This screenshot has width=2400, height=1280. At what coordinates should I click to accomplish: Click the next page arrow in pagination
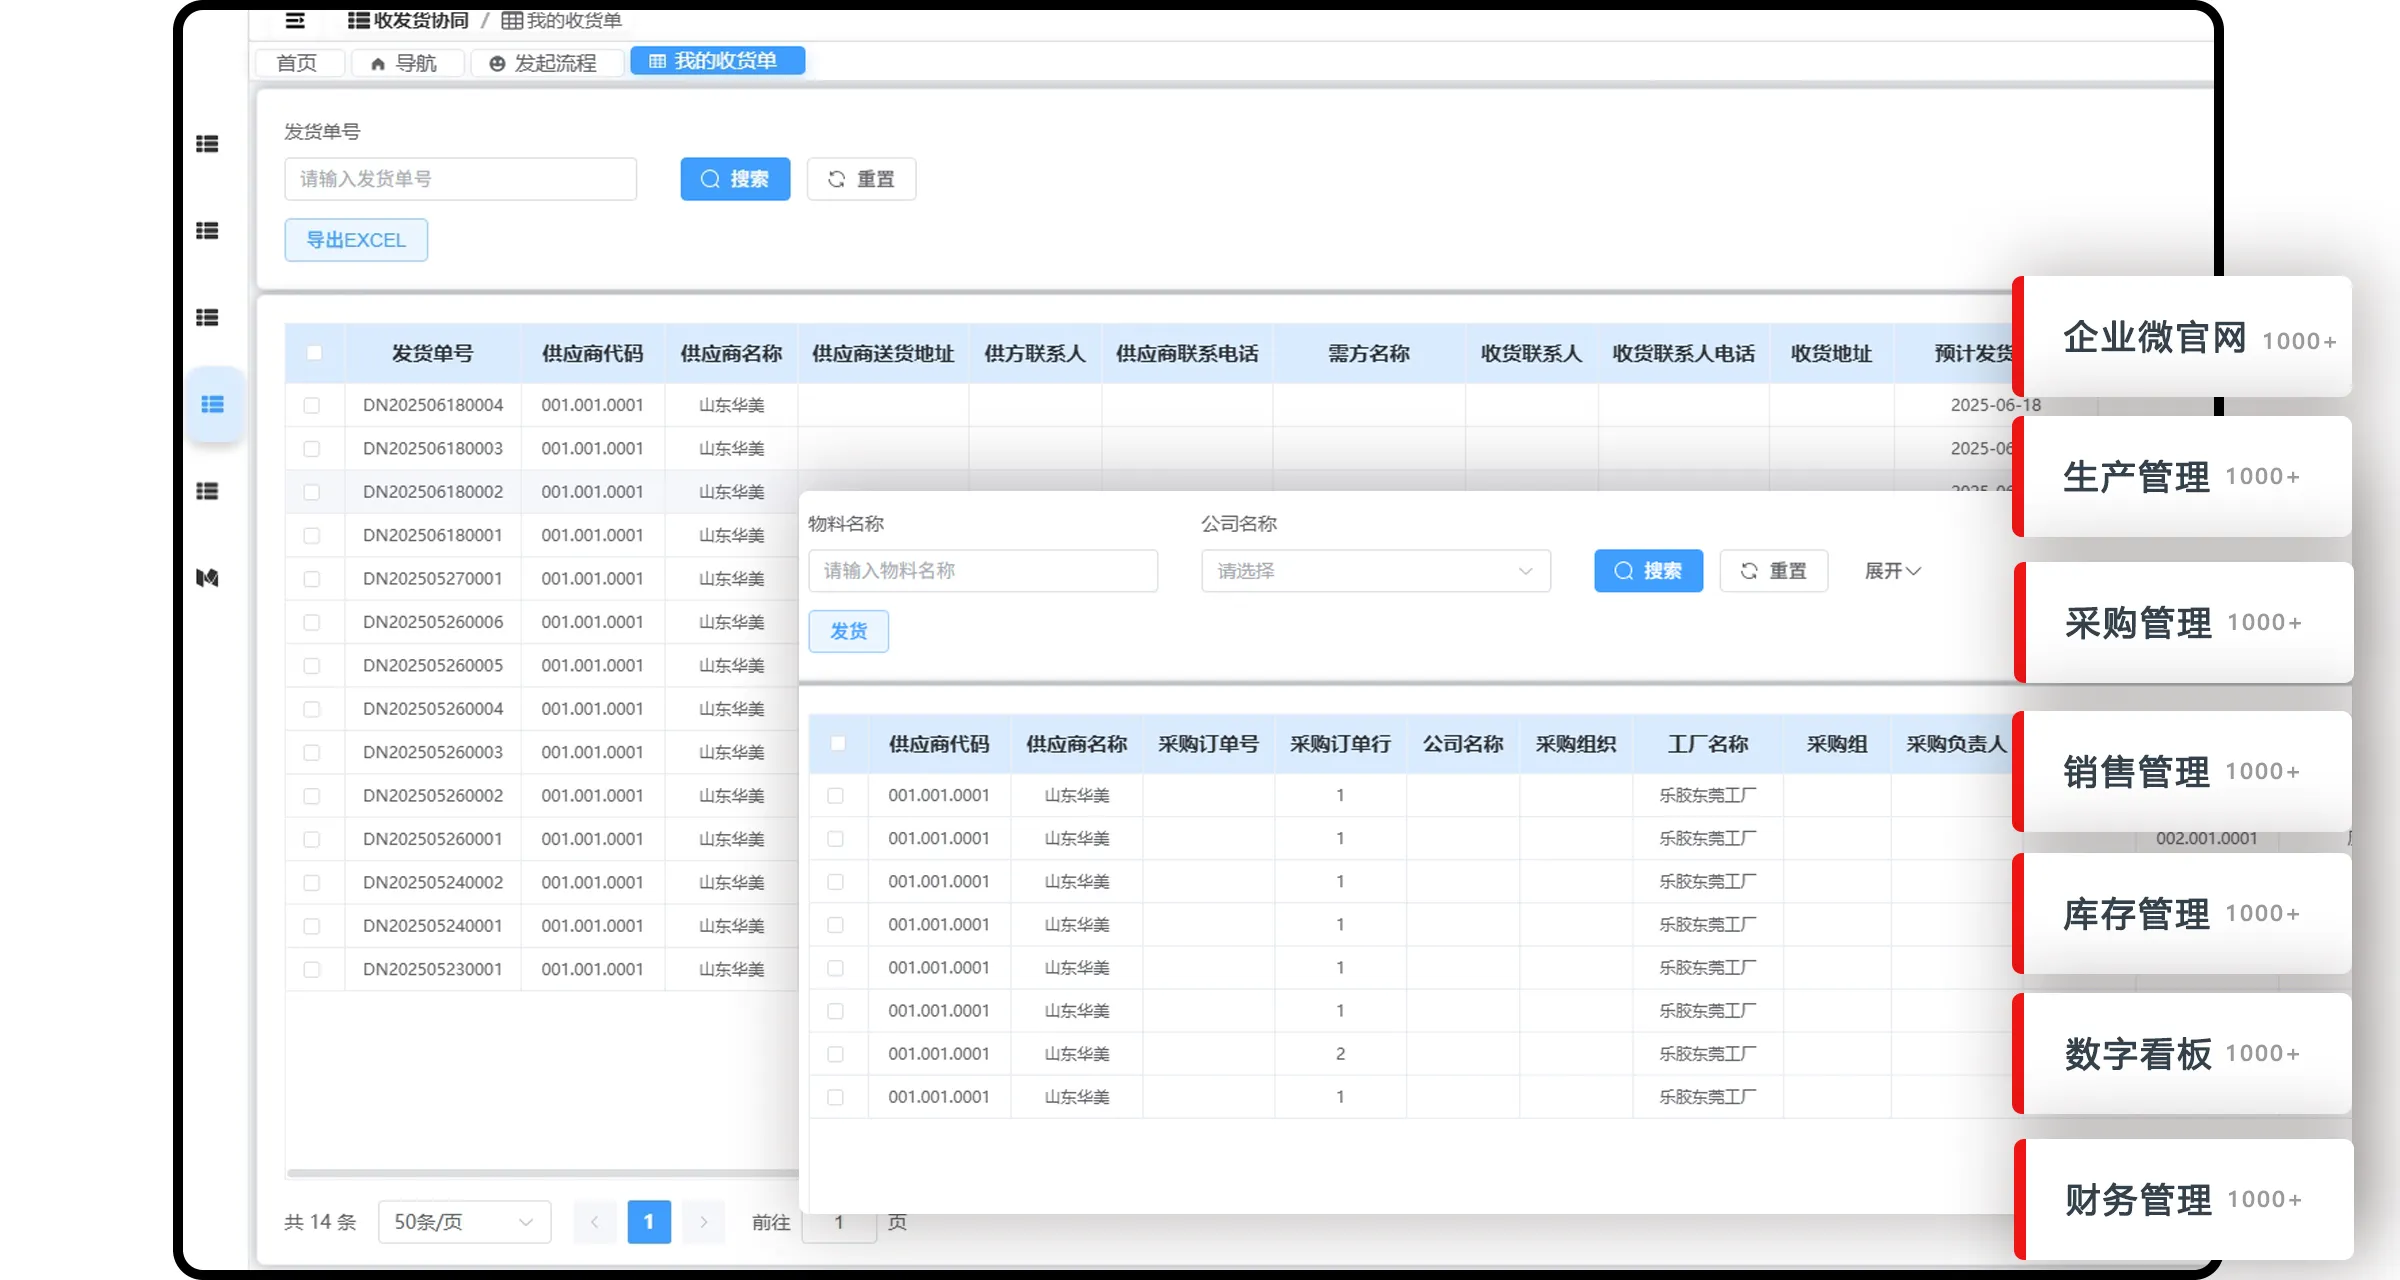[x=703, y=1221]
